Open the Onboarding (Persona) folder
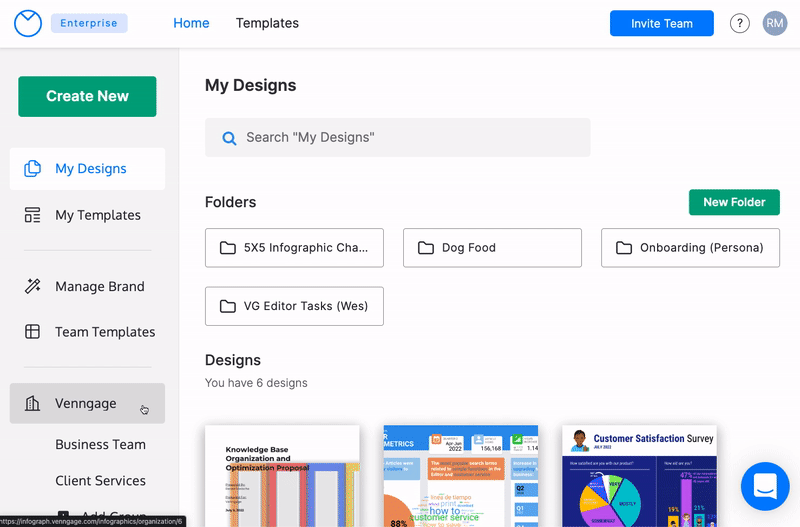Screen dimensions: 800x527 (690, 248)
